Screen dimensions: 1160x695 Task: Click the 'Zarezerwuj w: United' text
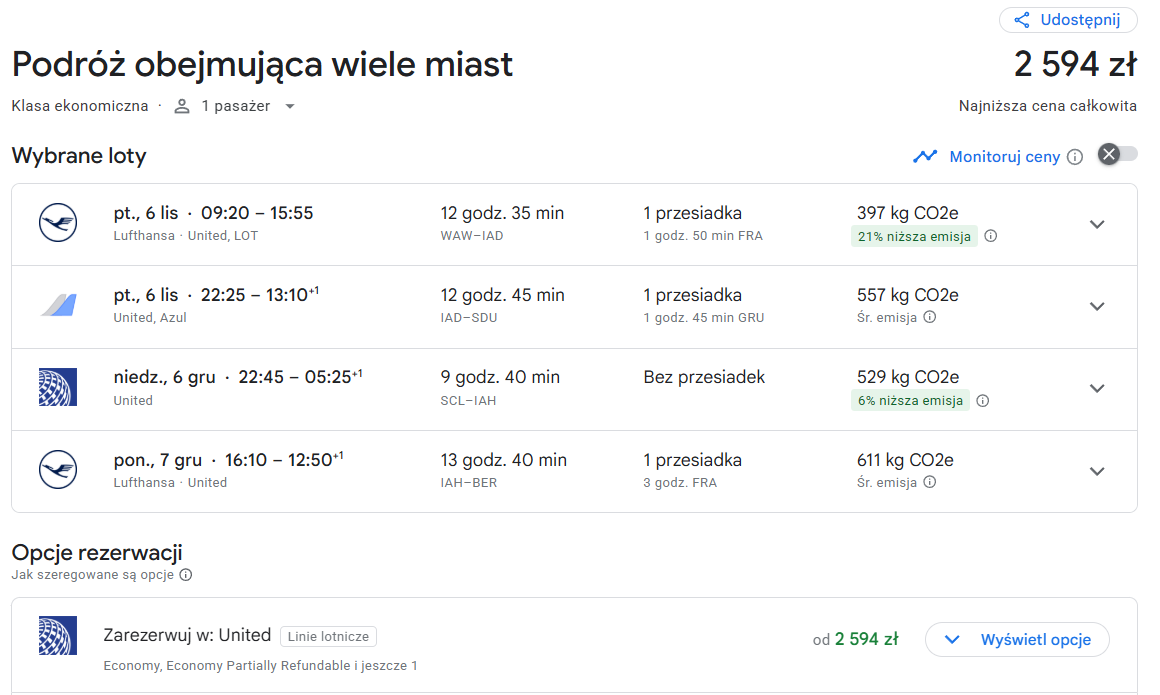pyautogui.click(x=187, y=635)
